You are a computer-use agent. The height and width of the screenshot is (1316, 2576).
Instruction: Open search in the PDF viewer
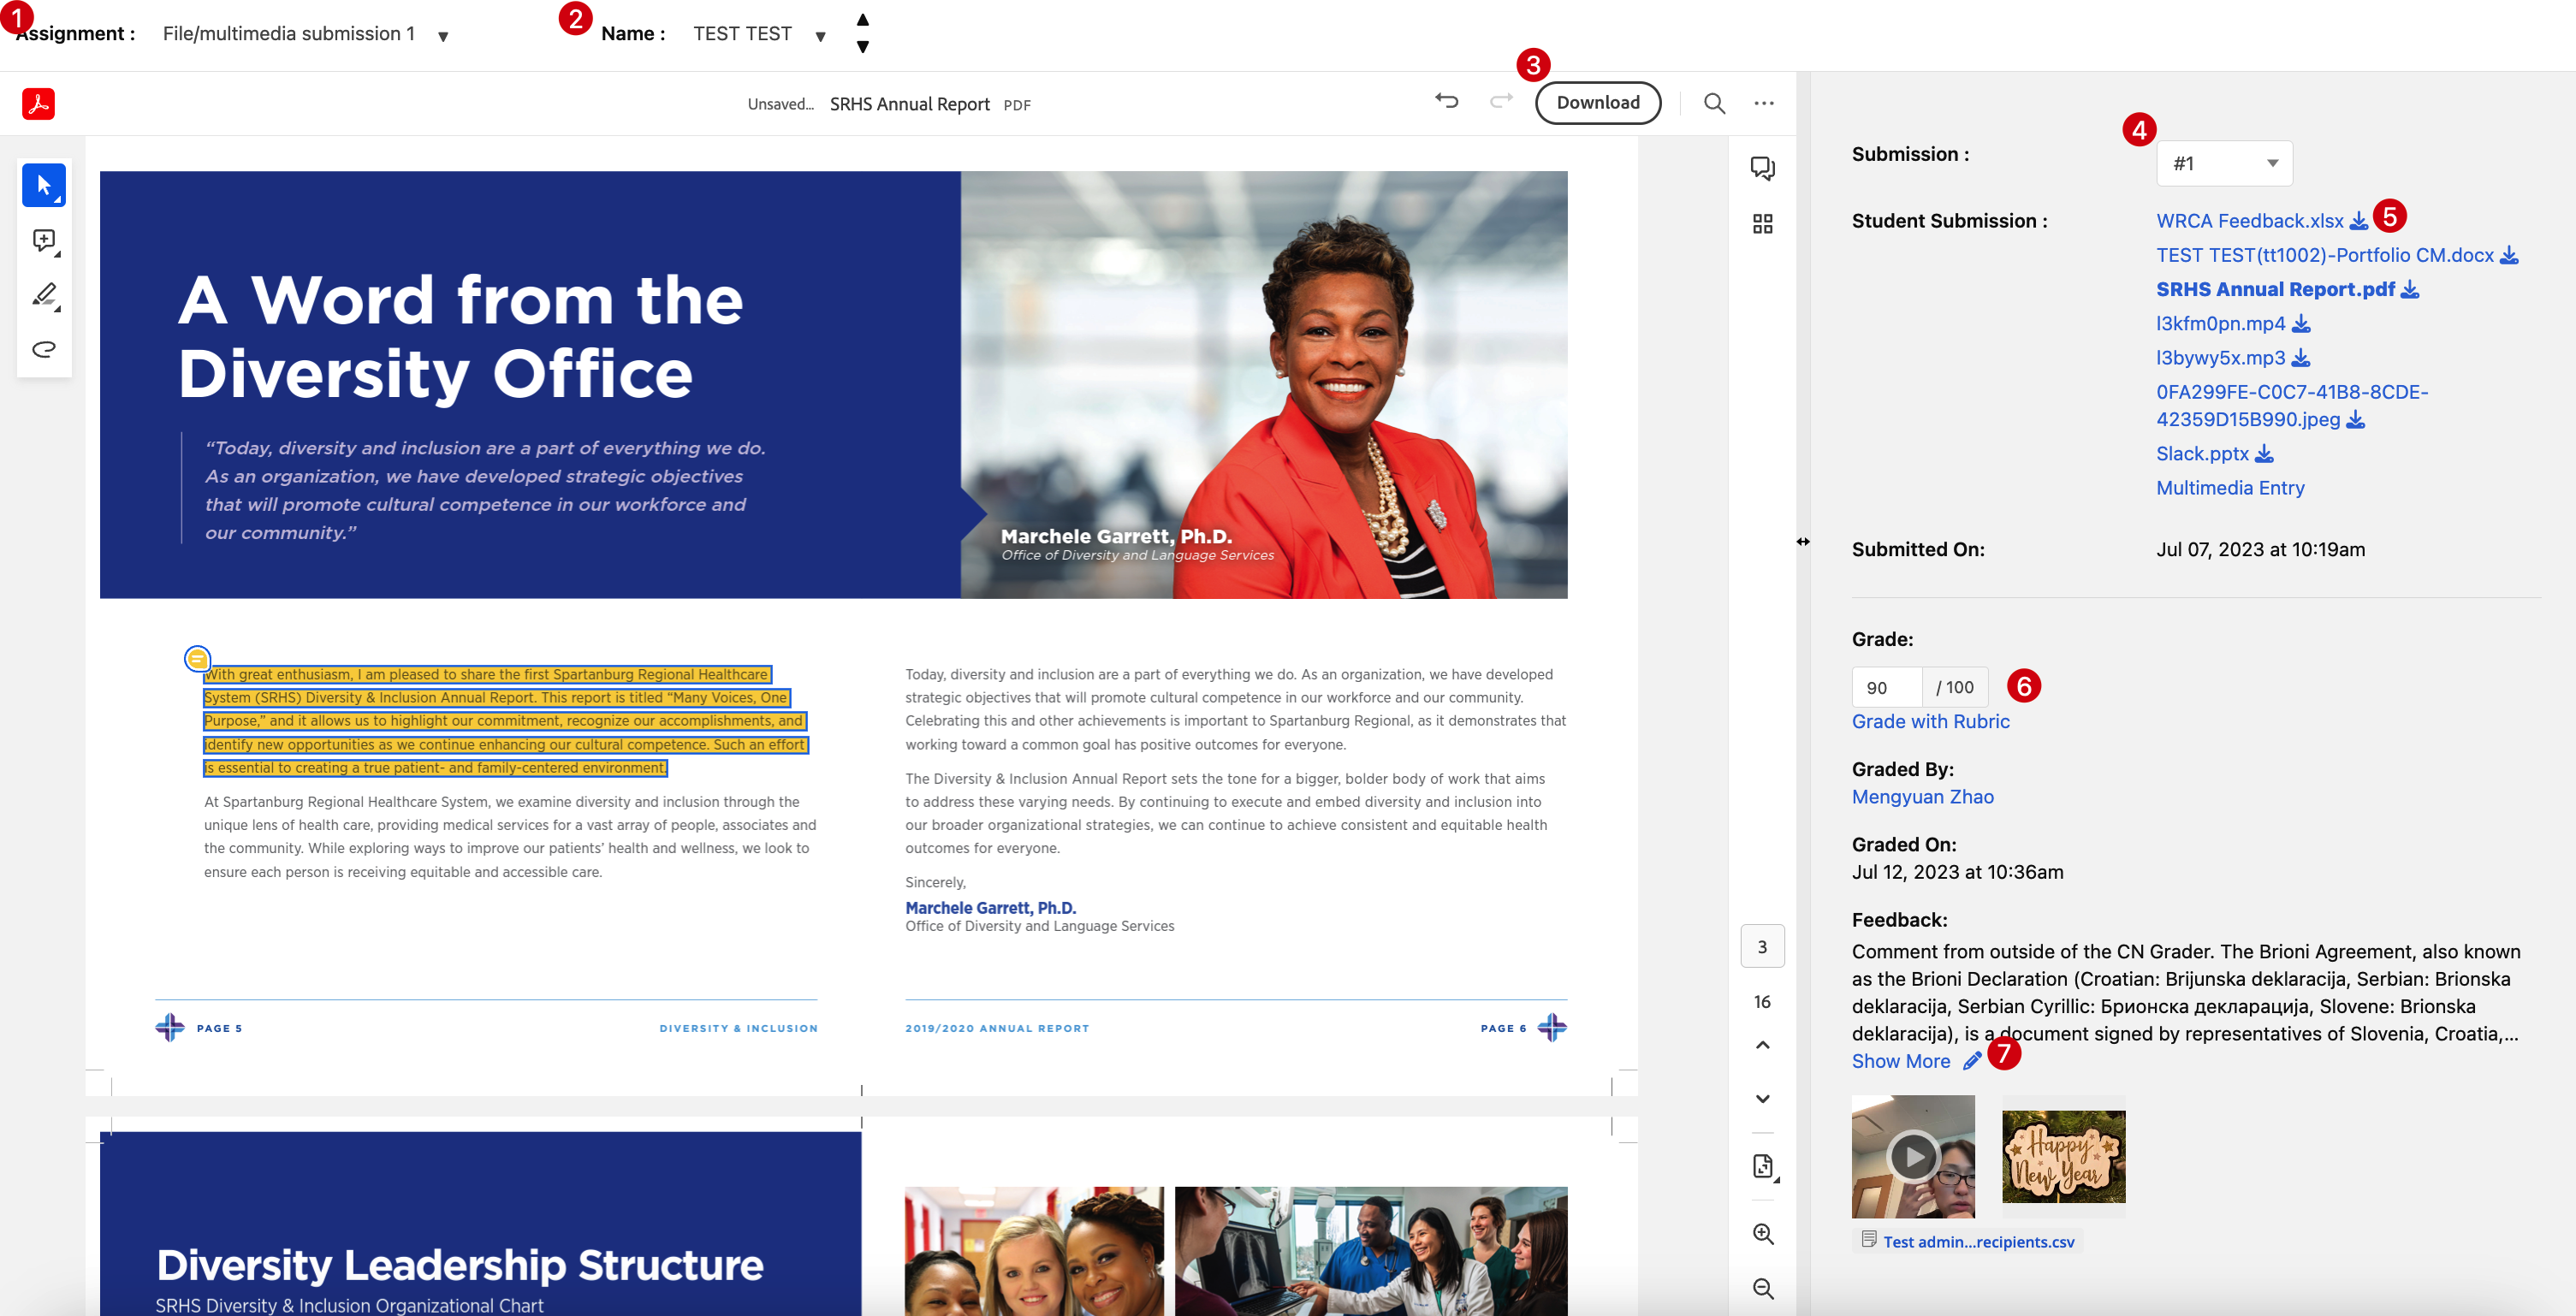click(1714, 103)
